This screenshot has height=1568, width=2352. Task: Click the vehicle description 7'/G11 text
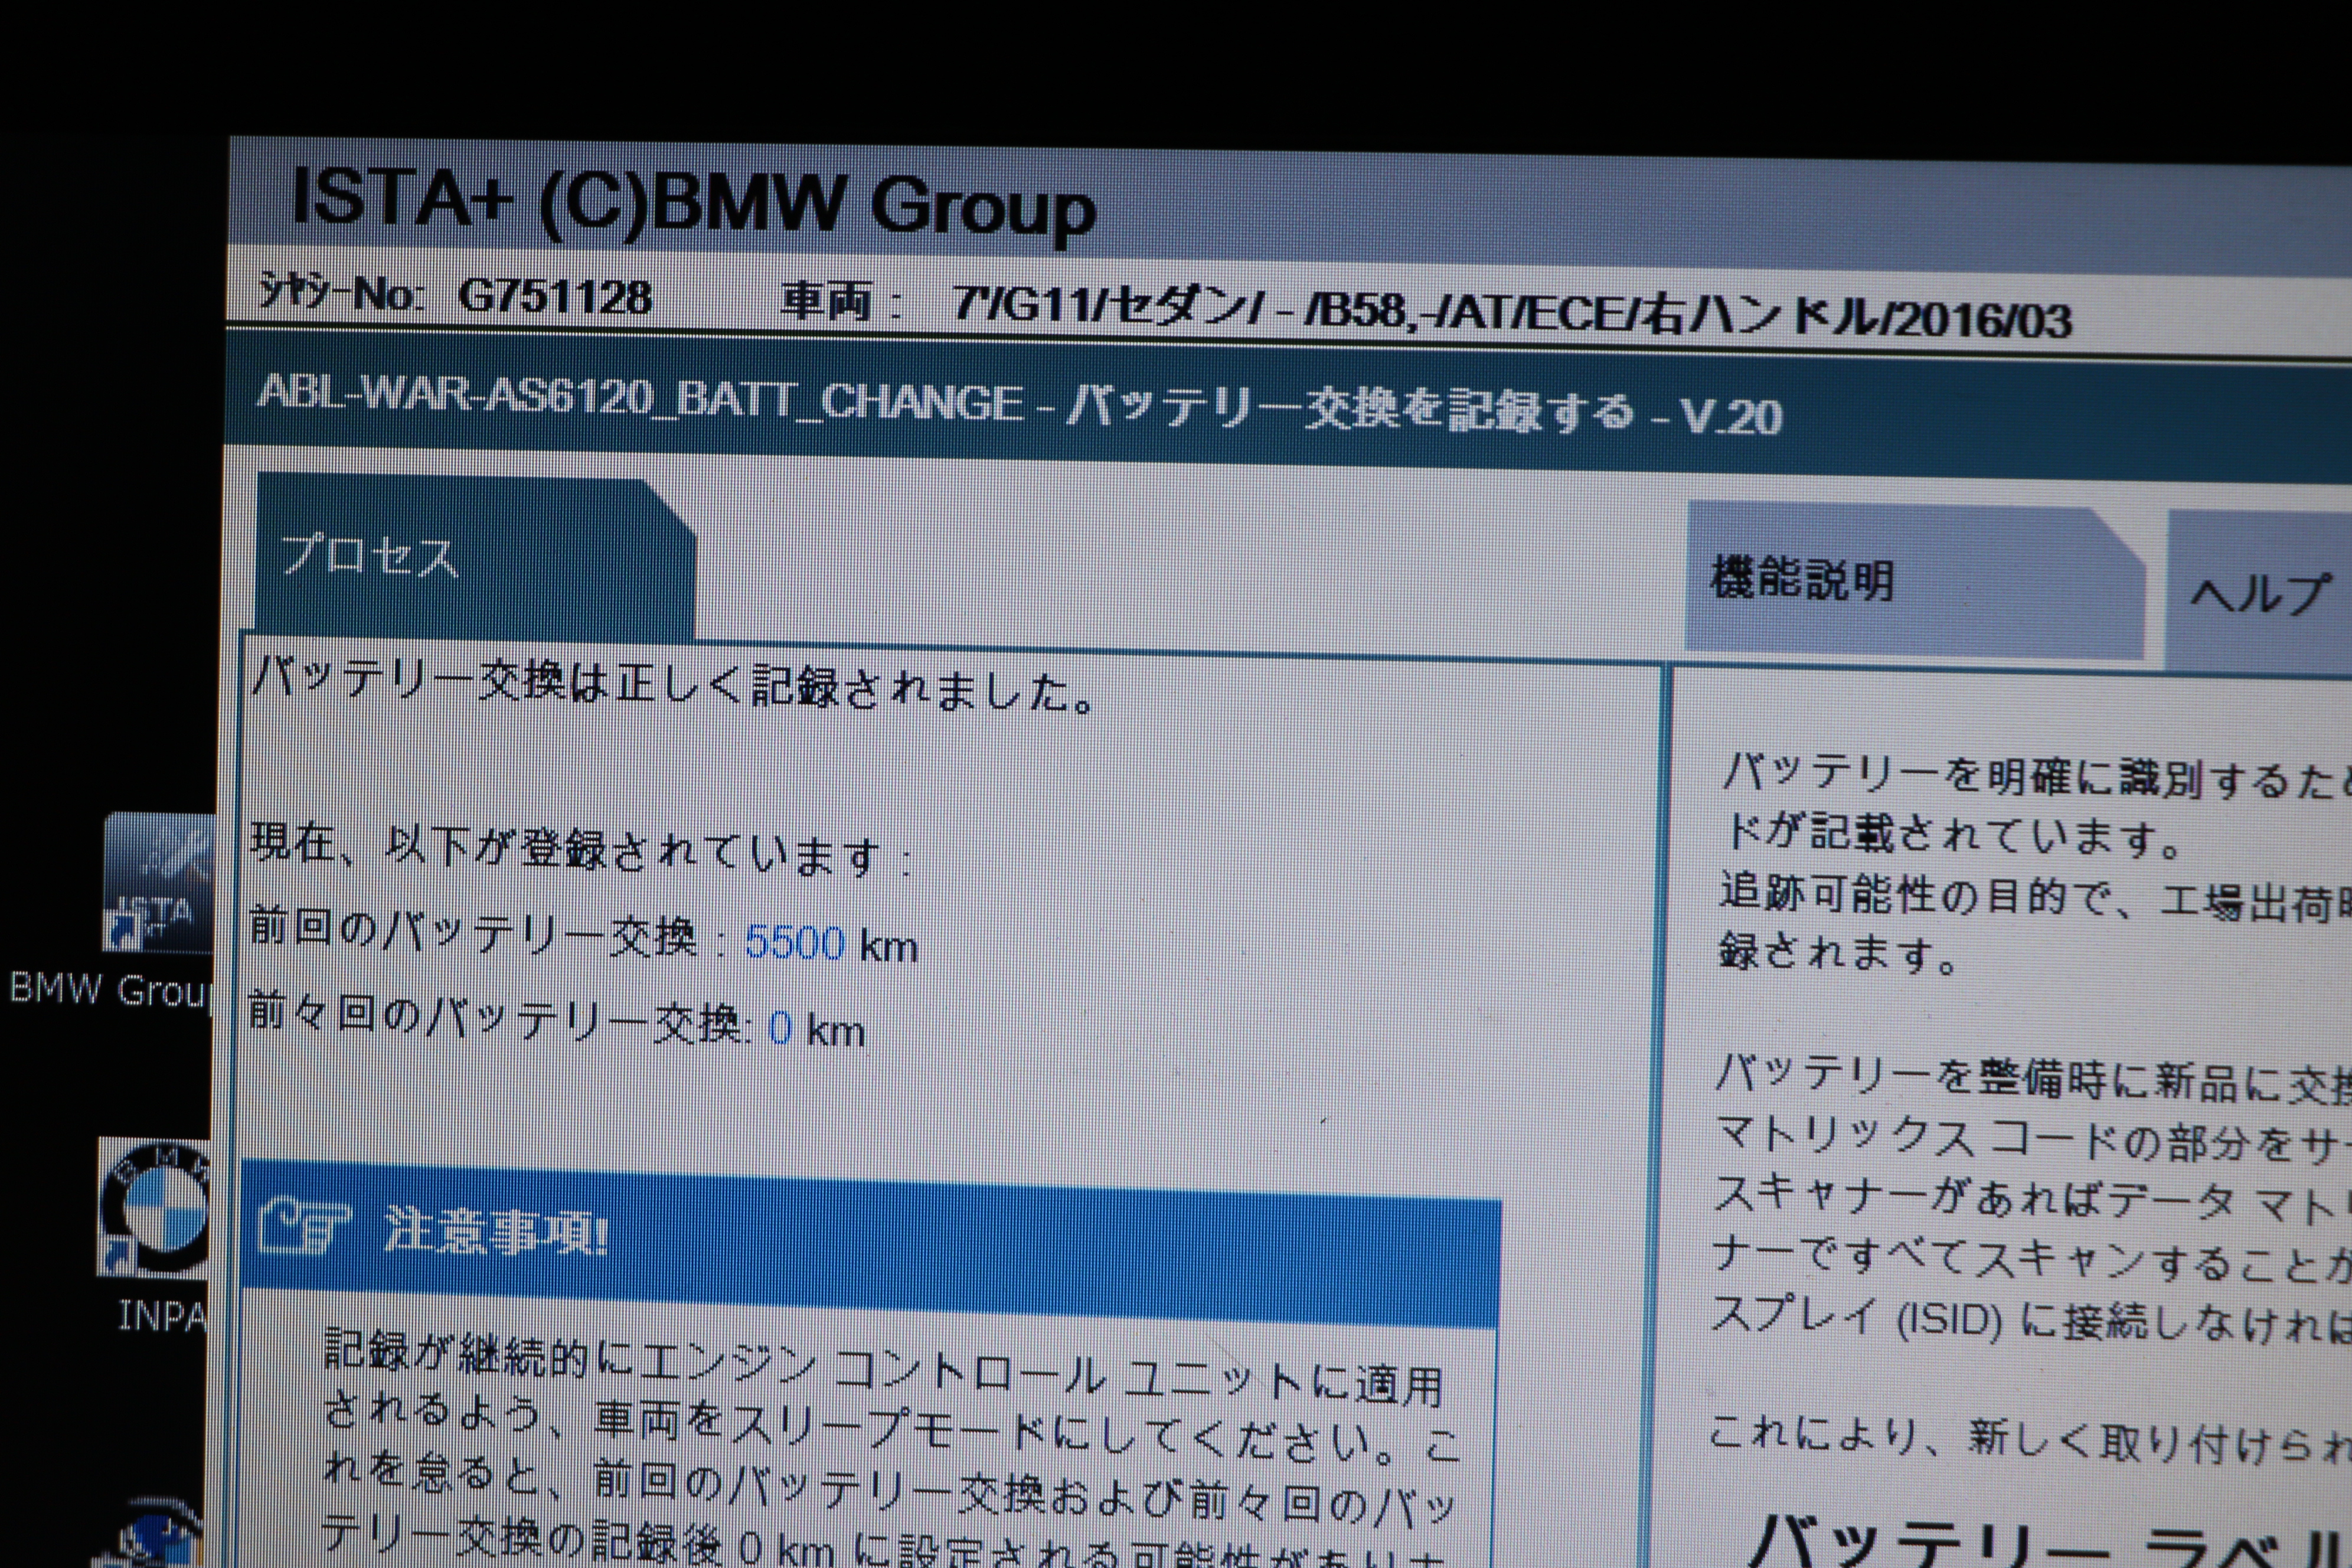(1512, 312)
